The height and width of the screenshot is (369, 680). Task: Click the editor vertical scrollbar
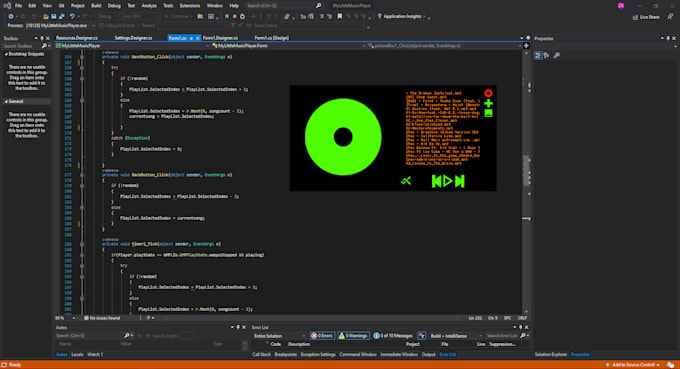[x=526, y=182]
